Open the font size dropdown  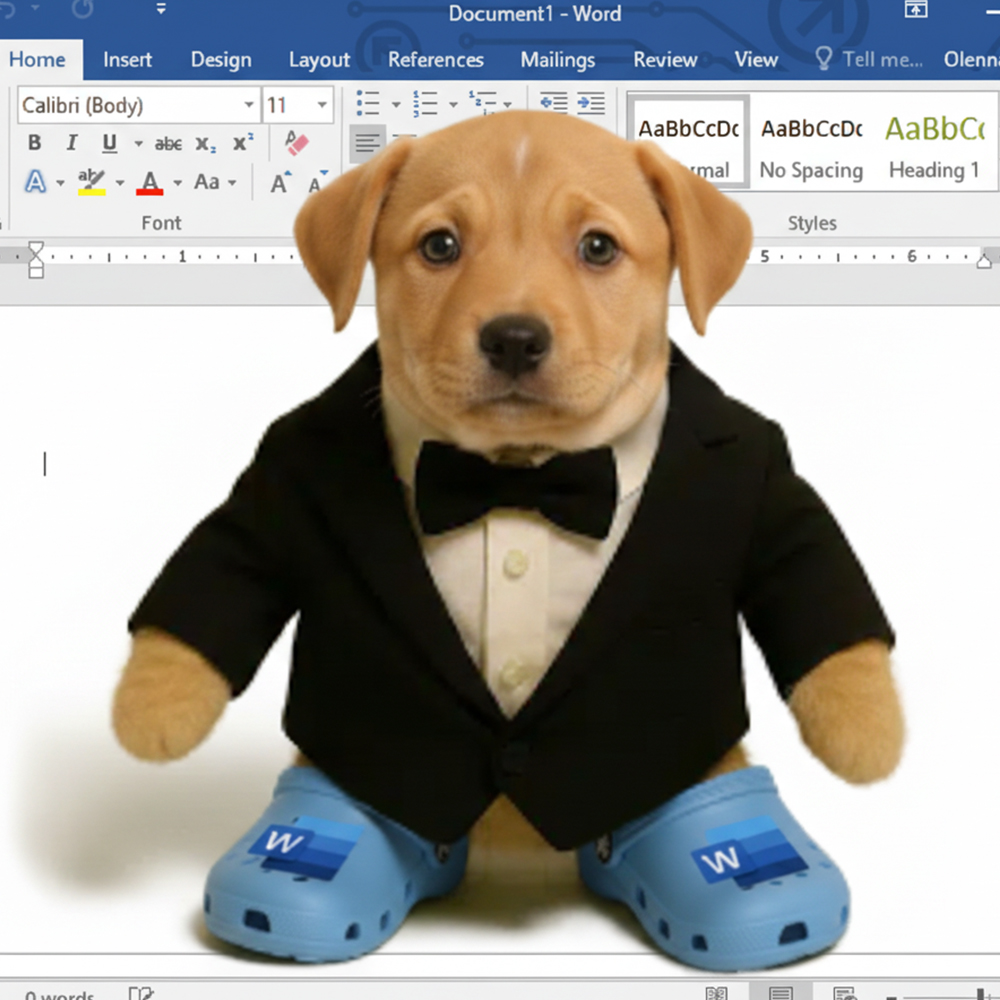pyautogui.click(x=322, y=104)
